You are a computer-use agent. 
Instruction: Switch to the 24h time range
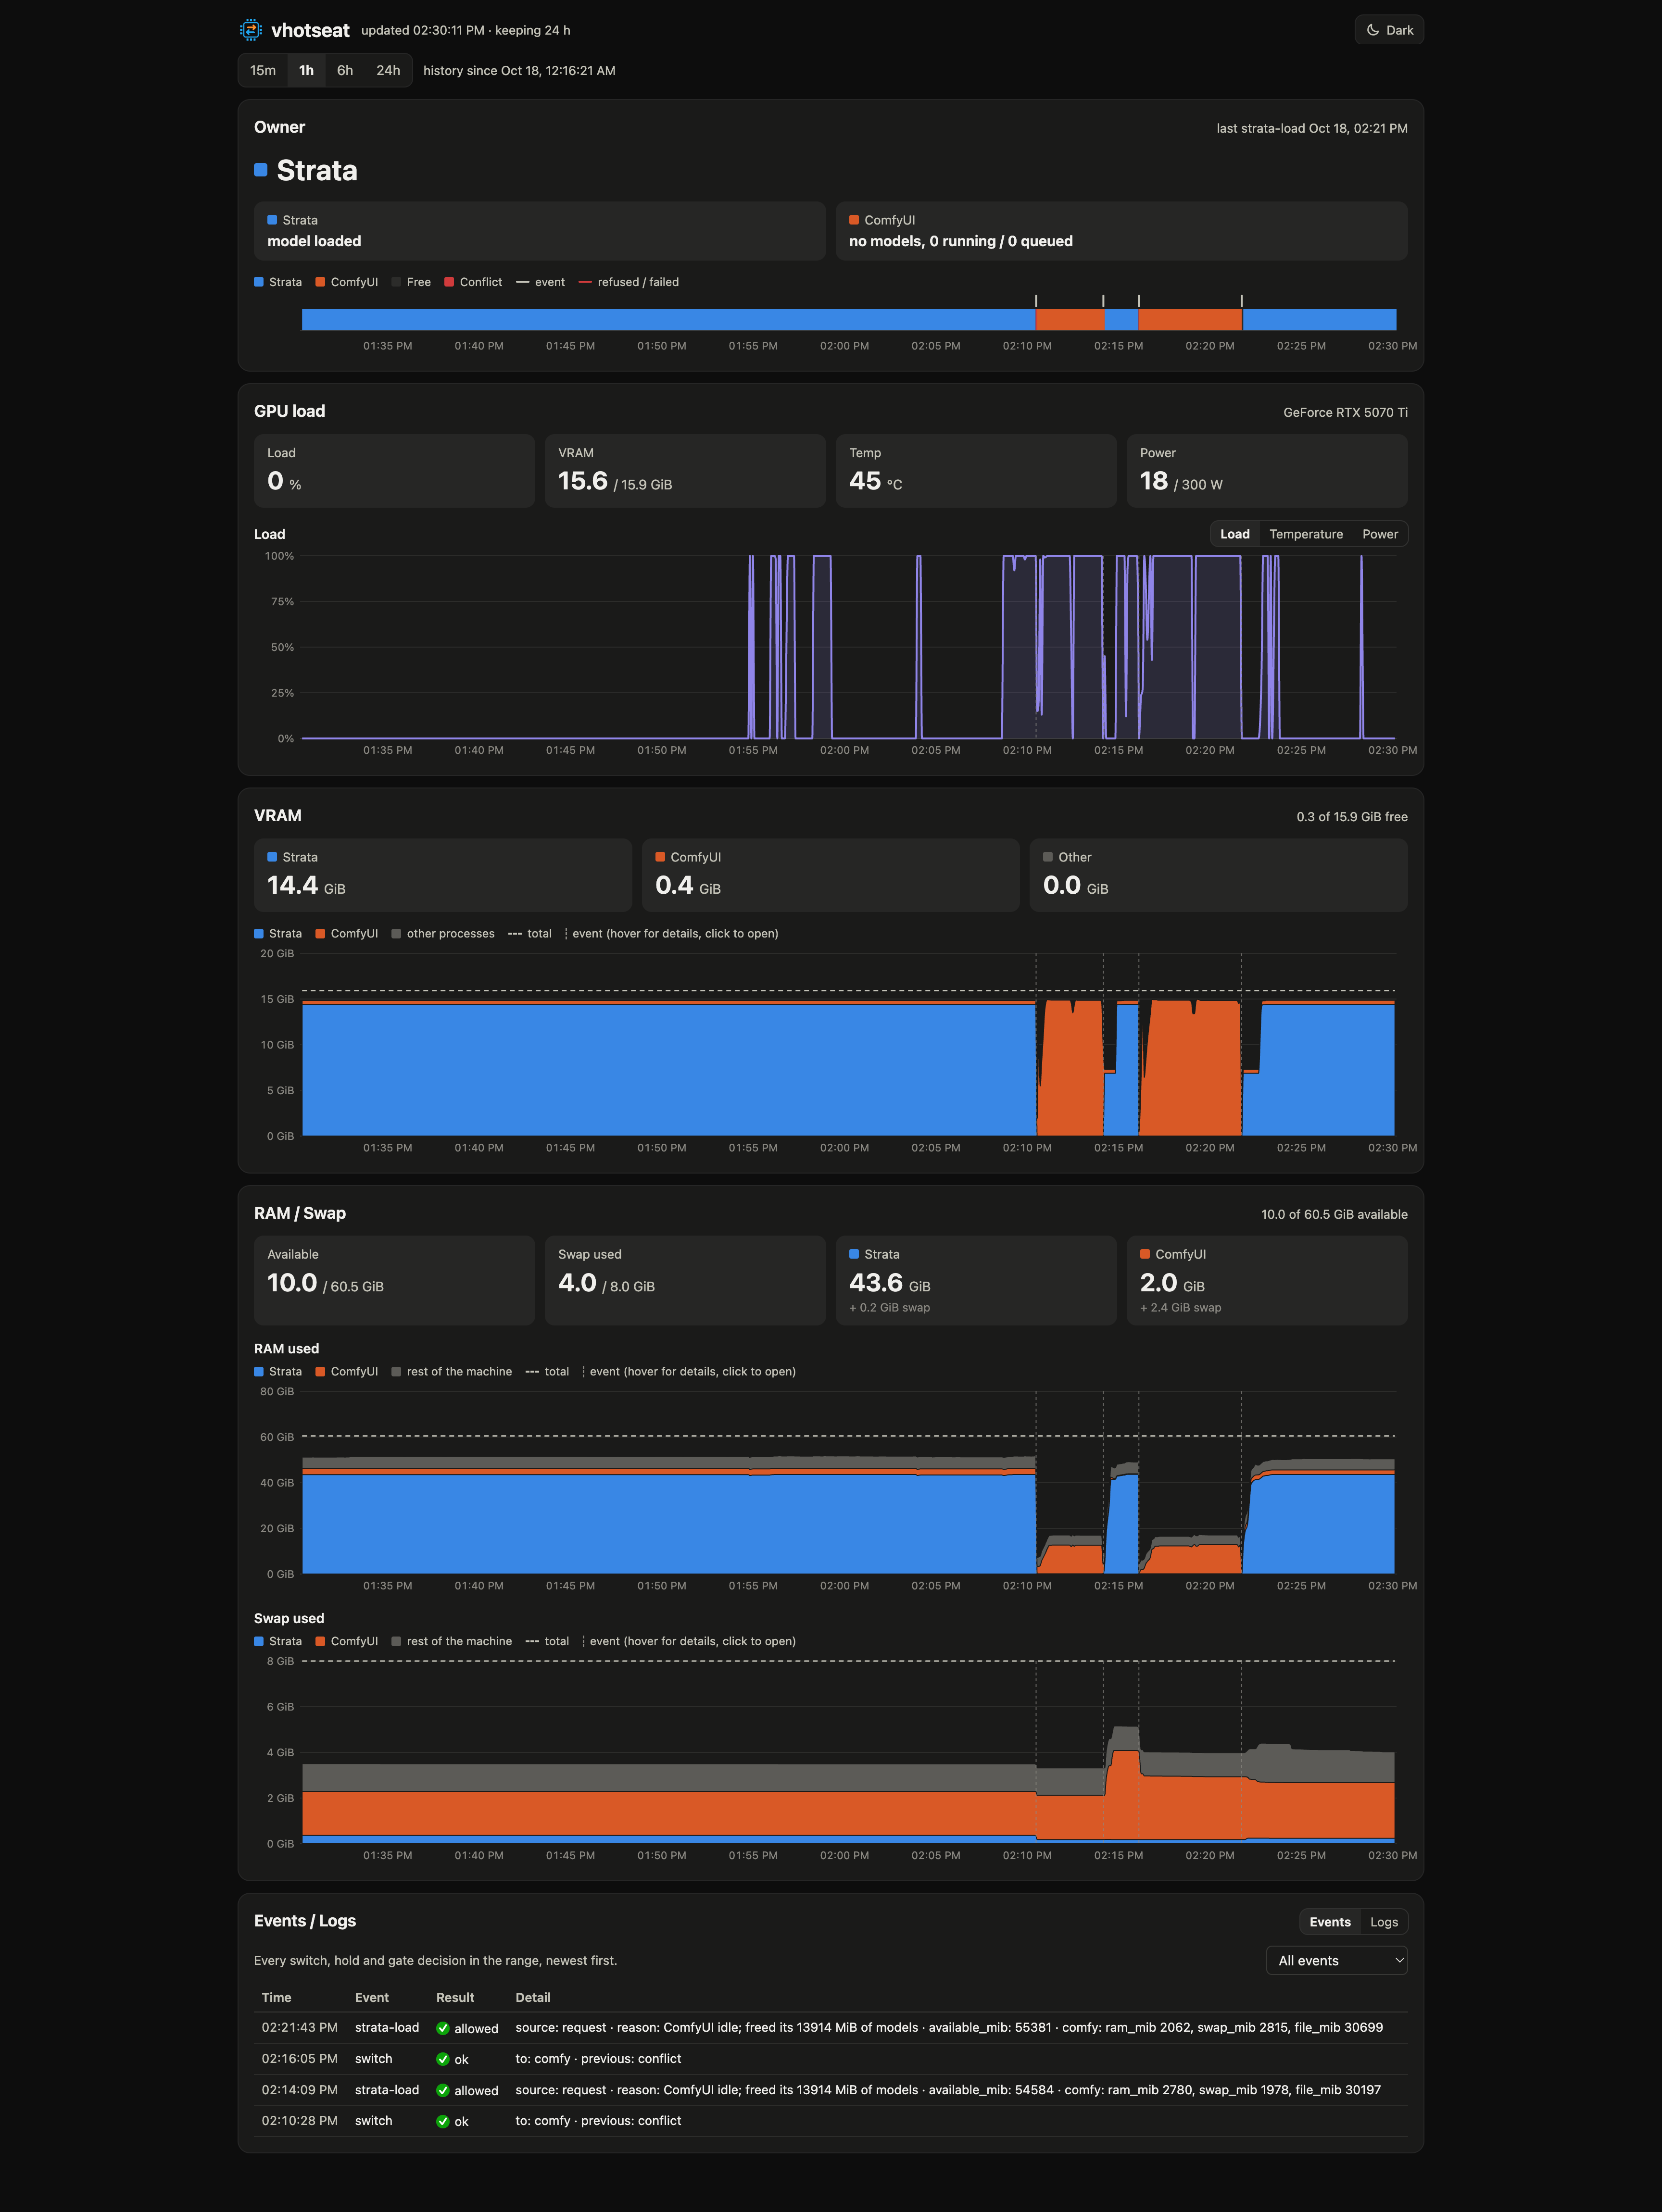coord(388,70)
